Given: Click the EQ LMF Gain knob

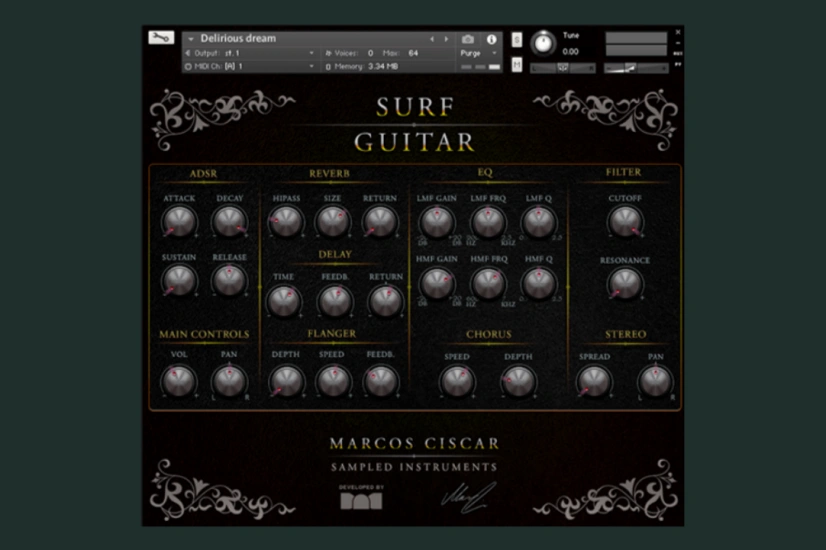Looking at the screenshot, I should [437, 222].
